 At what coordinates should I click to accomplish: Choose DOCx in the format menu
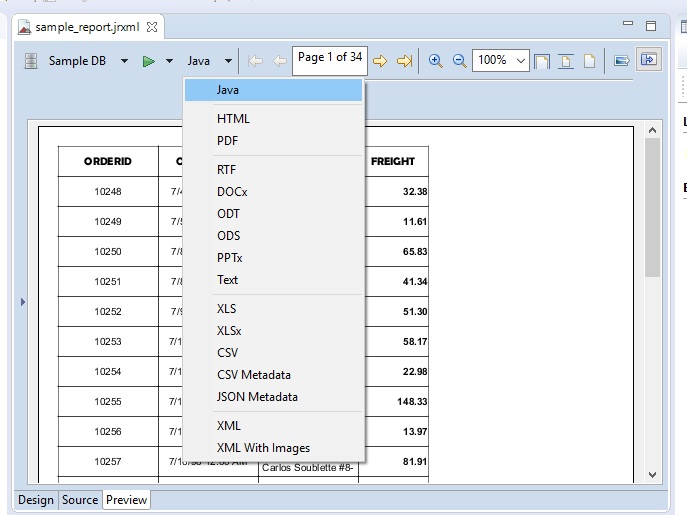click(x=273, y=192)
